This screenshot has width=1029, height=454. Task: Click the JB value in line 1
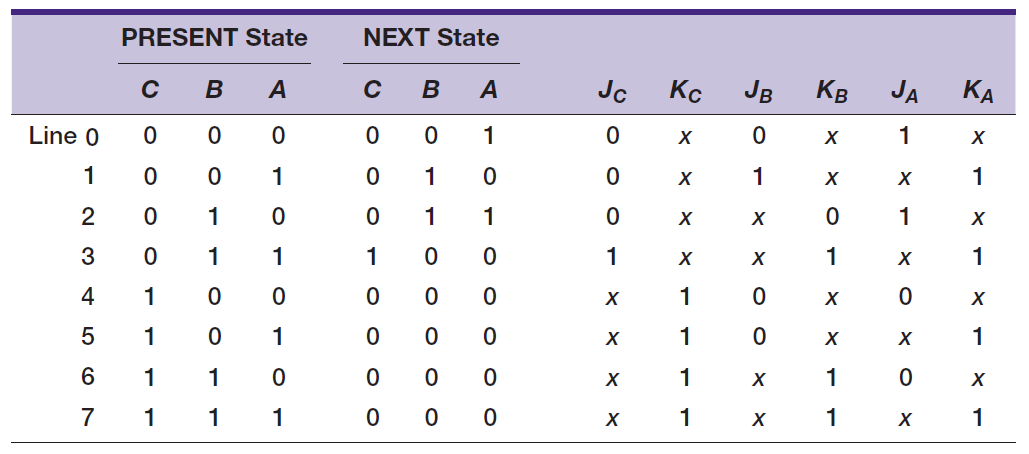click(x=758, y=177)
